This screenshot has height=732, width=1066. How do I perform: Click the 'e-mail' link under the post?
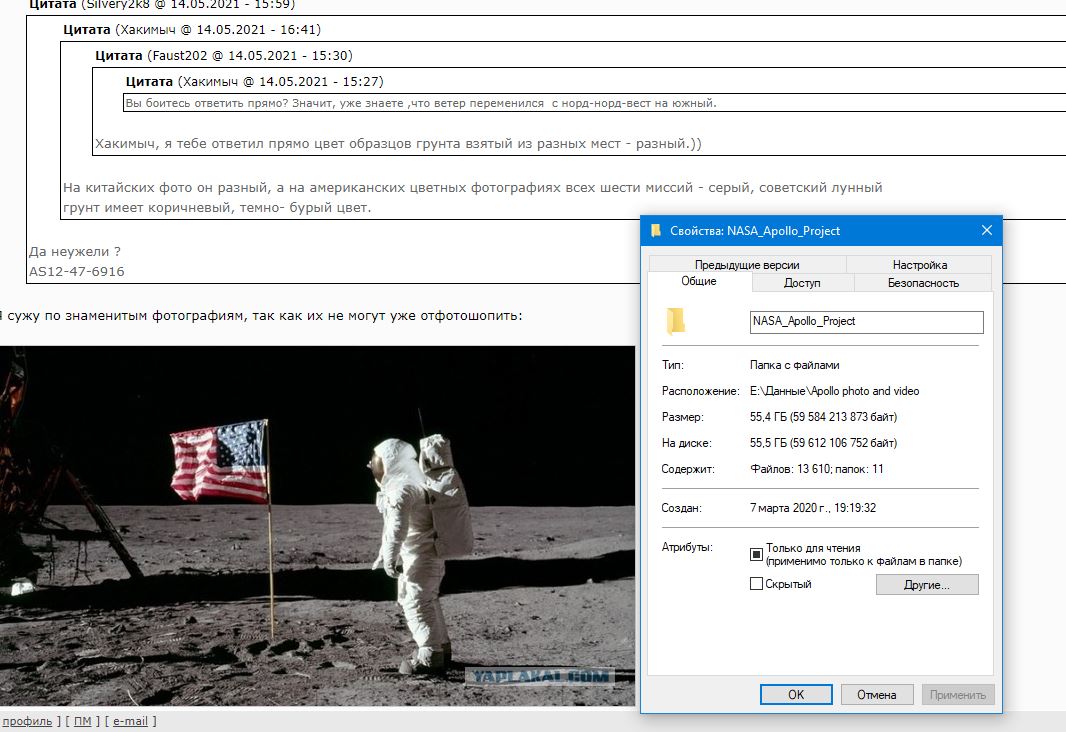tap(130, 721)
